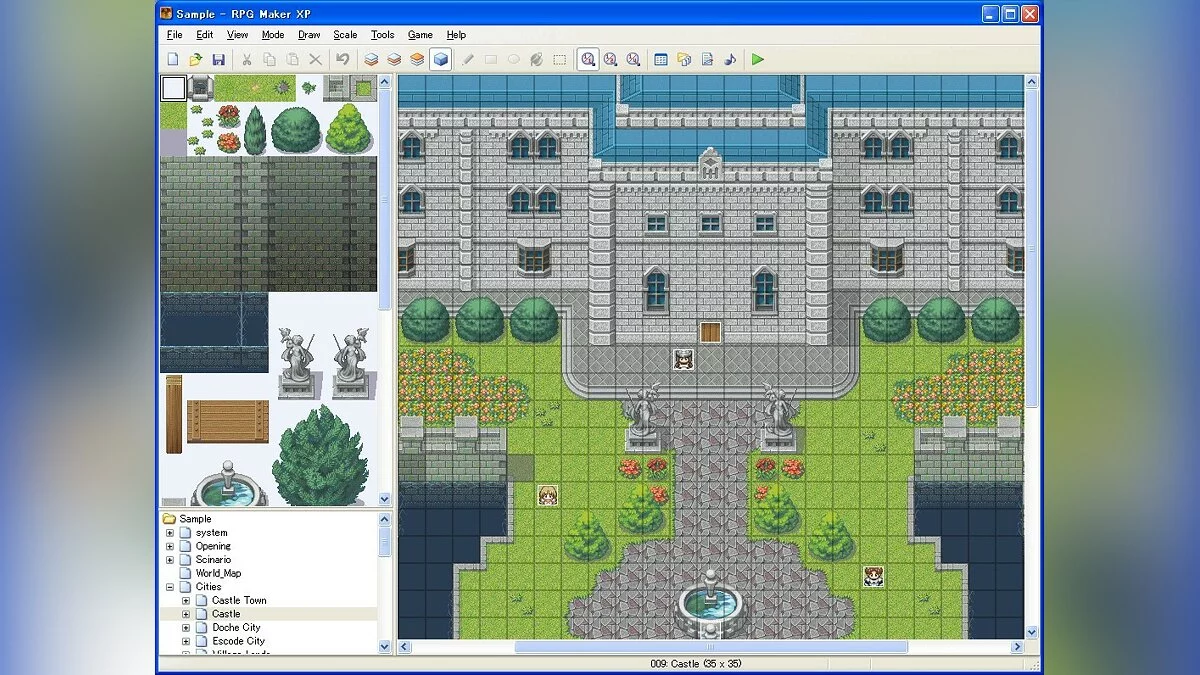
Task: Open the File menu
Action: pos(174,35)
